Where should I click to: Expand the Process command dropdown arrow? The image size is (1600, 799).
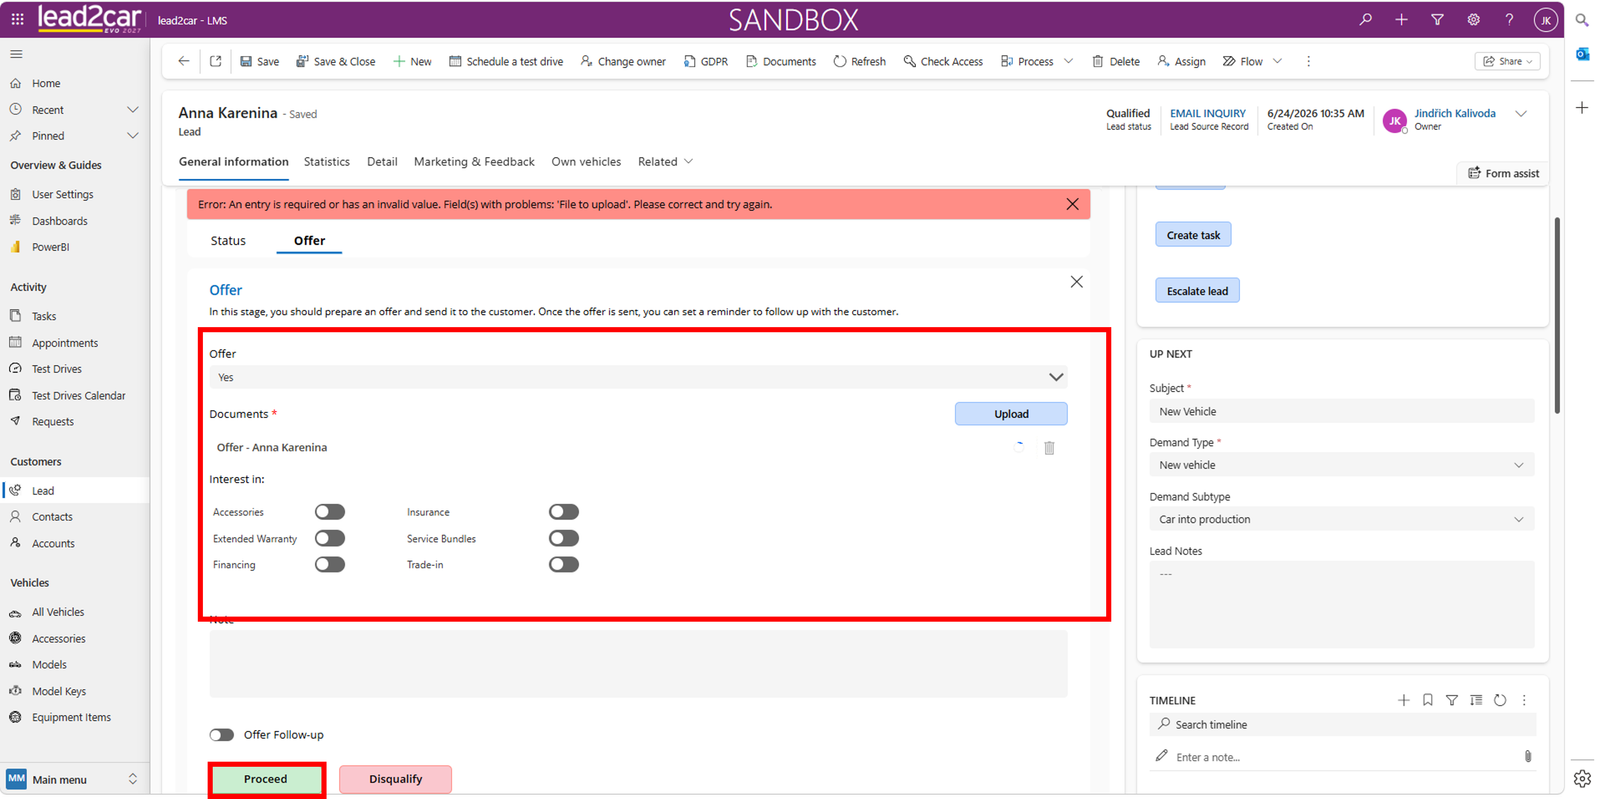point(1068,61)
